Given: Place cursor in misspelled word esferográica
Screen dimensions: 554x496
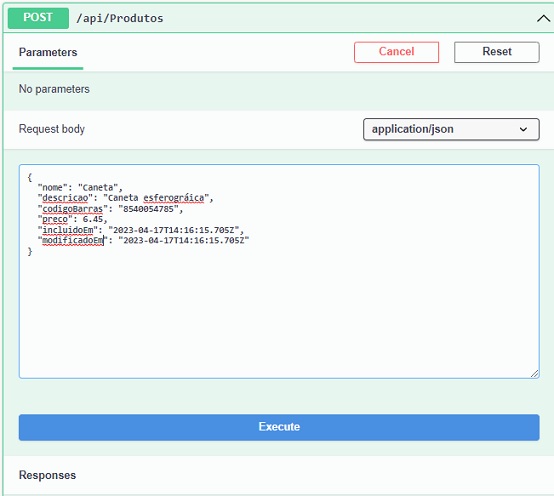Looking at the screenshot, I should (174, 198).
